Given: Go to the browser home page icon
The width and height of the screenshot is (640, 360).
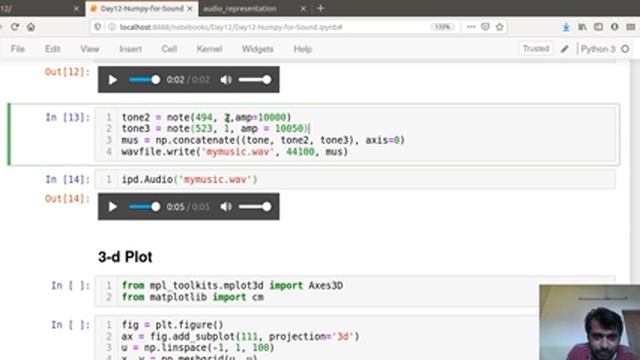Looking at the screenshot, I should pyautogui.click(x=31, y=27).
